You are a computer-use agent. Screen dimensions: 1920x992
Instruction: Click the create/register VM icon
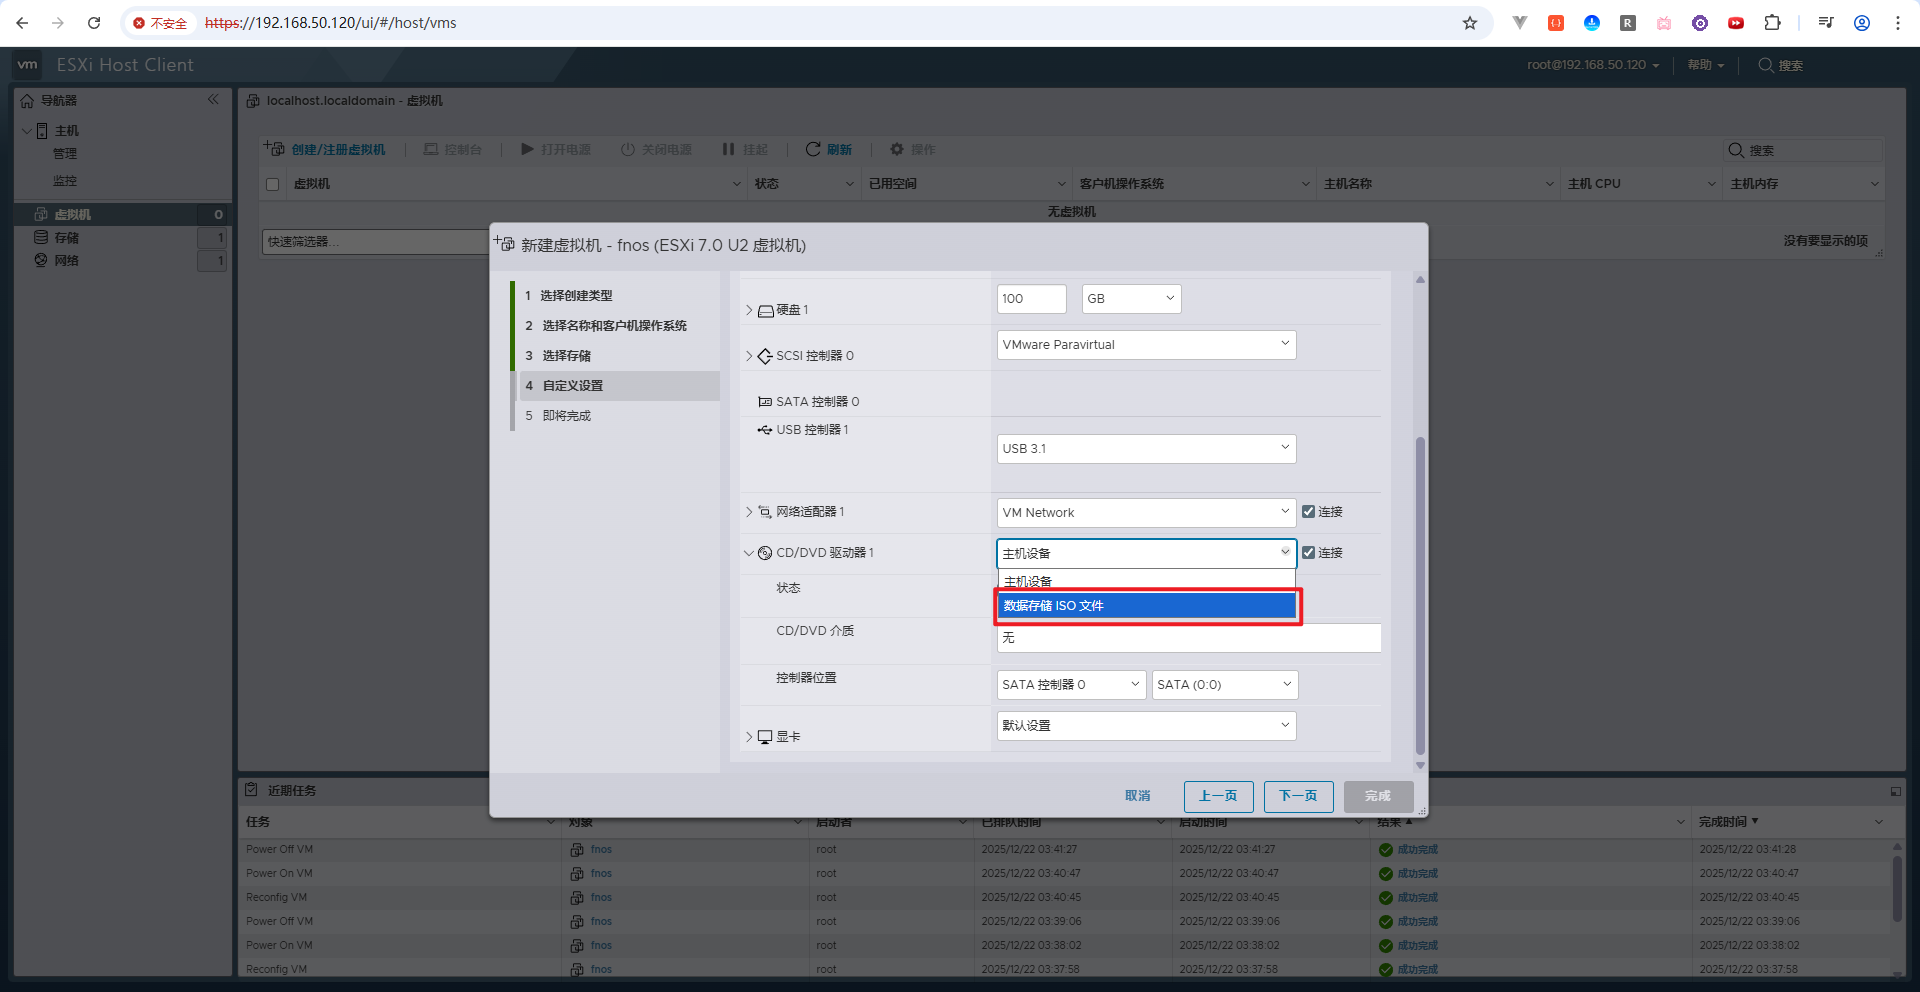pyautogui.click(x=275, y=149)
